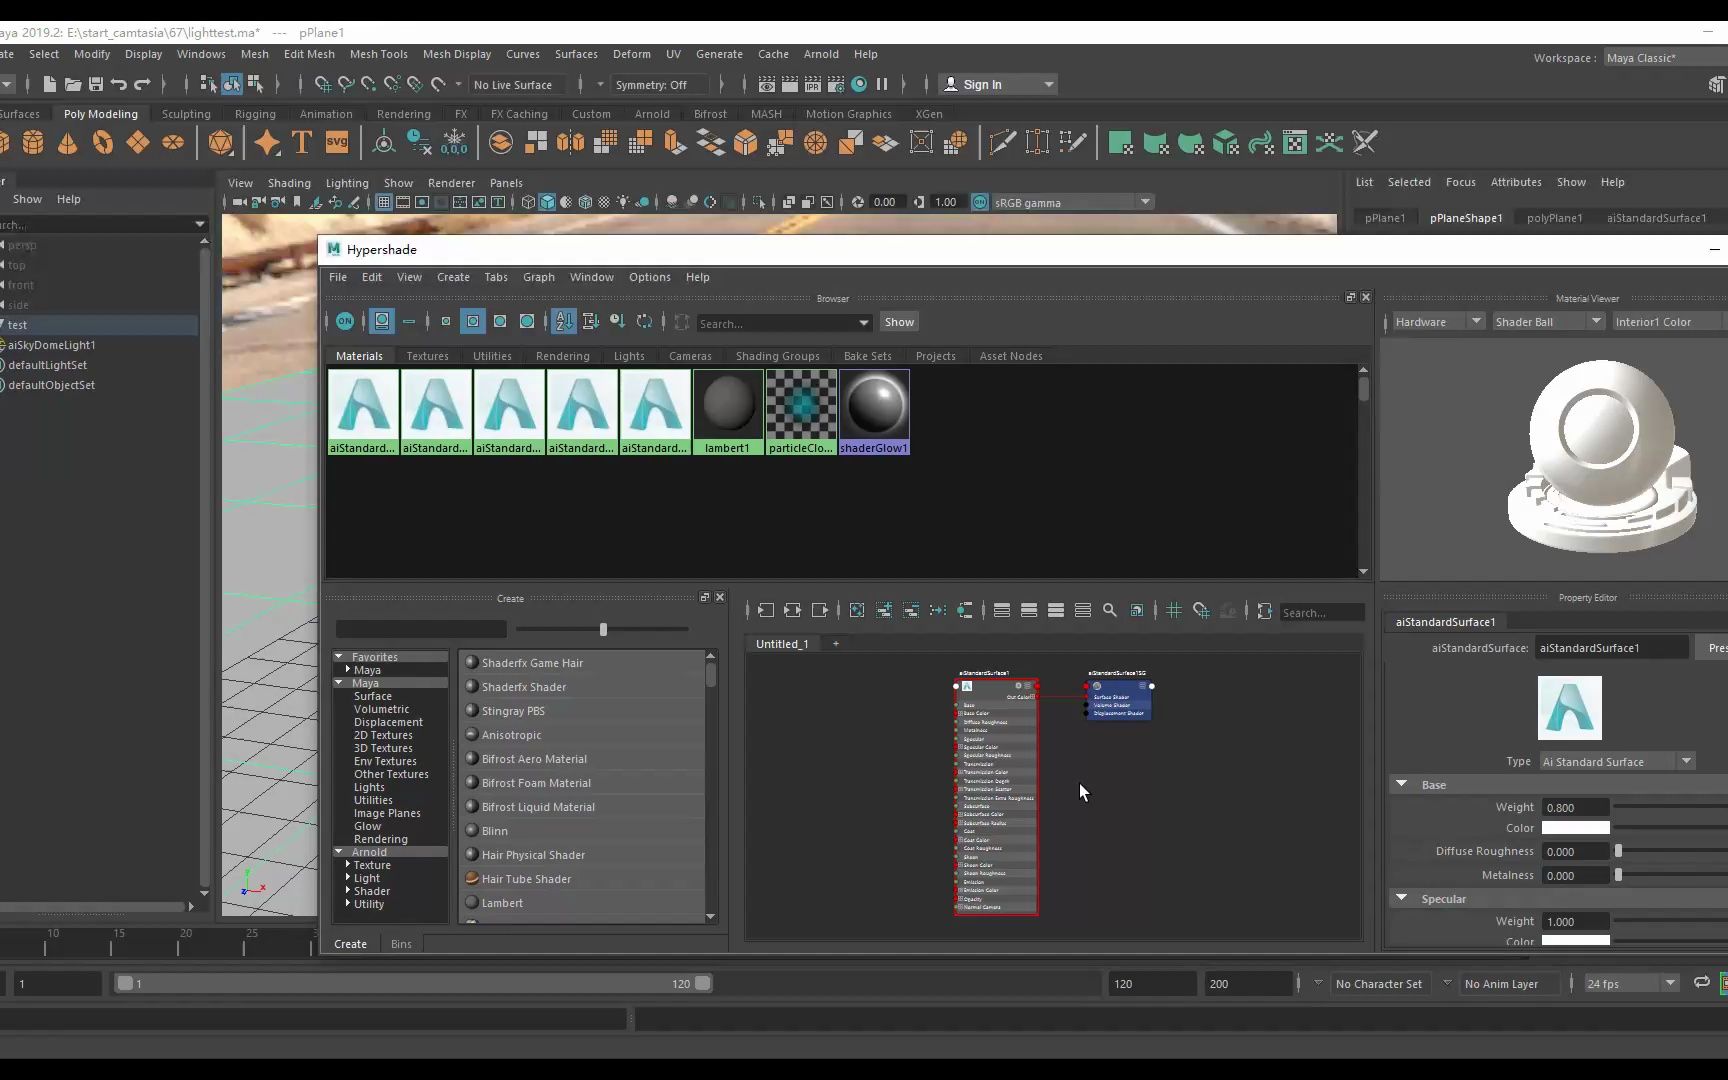Image resolution: width=1728 pixels, height=1080 pixels.
Task: Collapse the Arnold category in Create tree
Action: tap(339, 852)
